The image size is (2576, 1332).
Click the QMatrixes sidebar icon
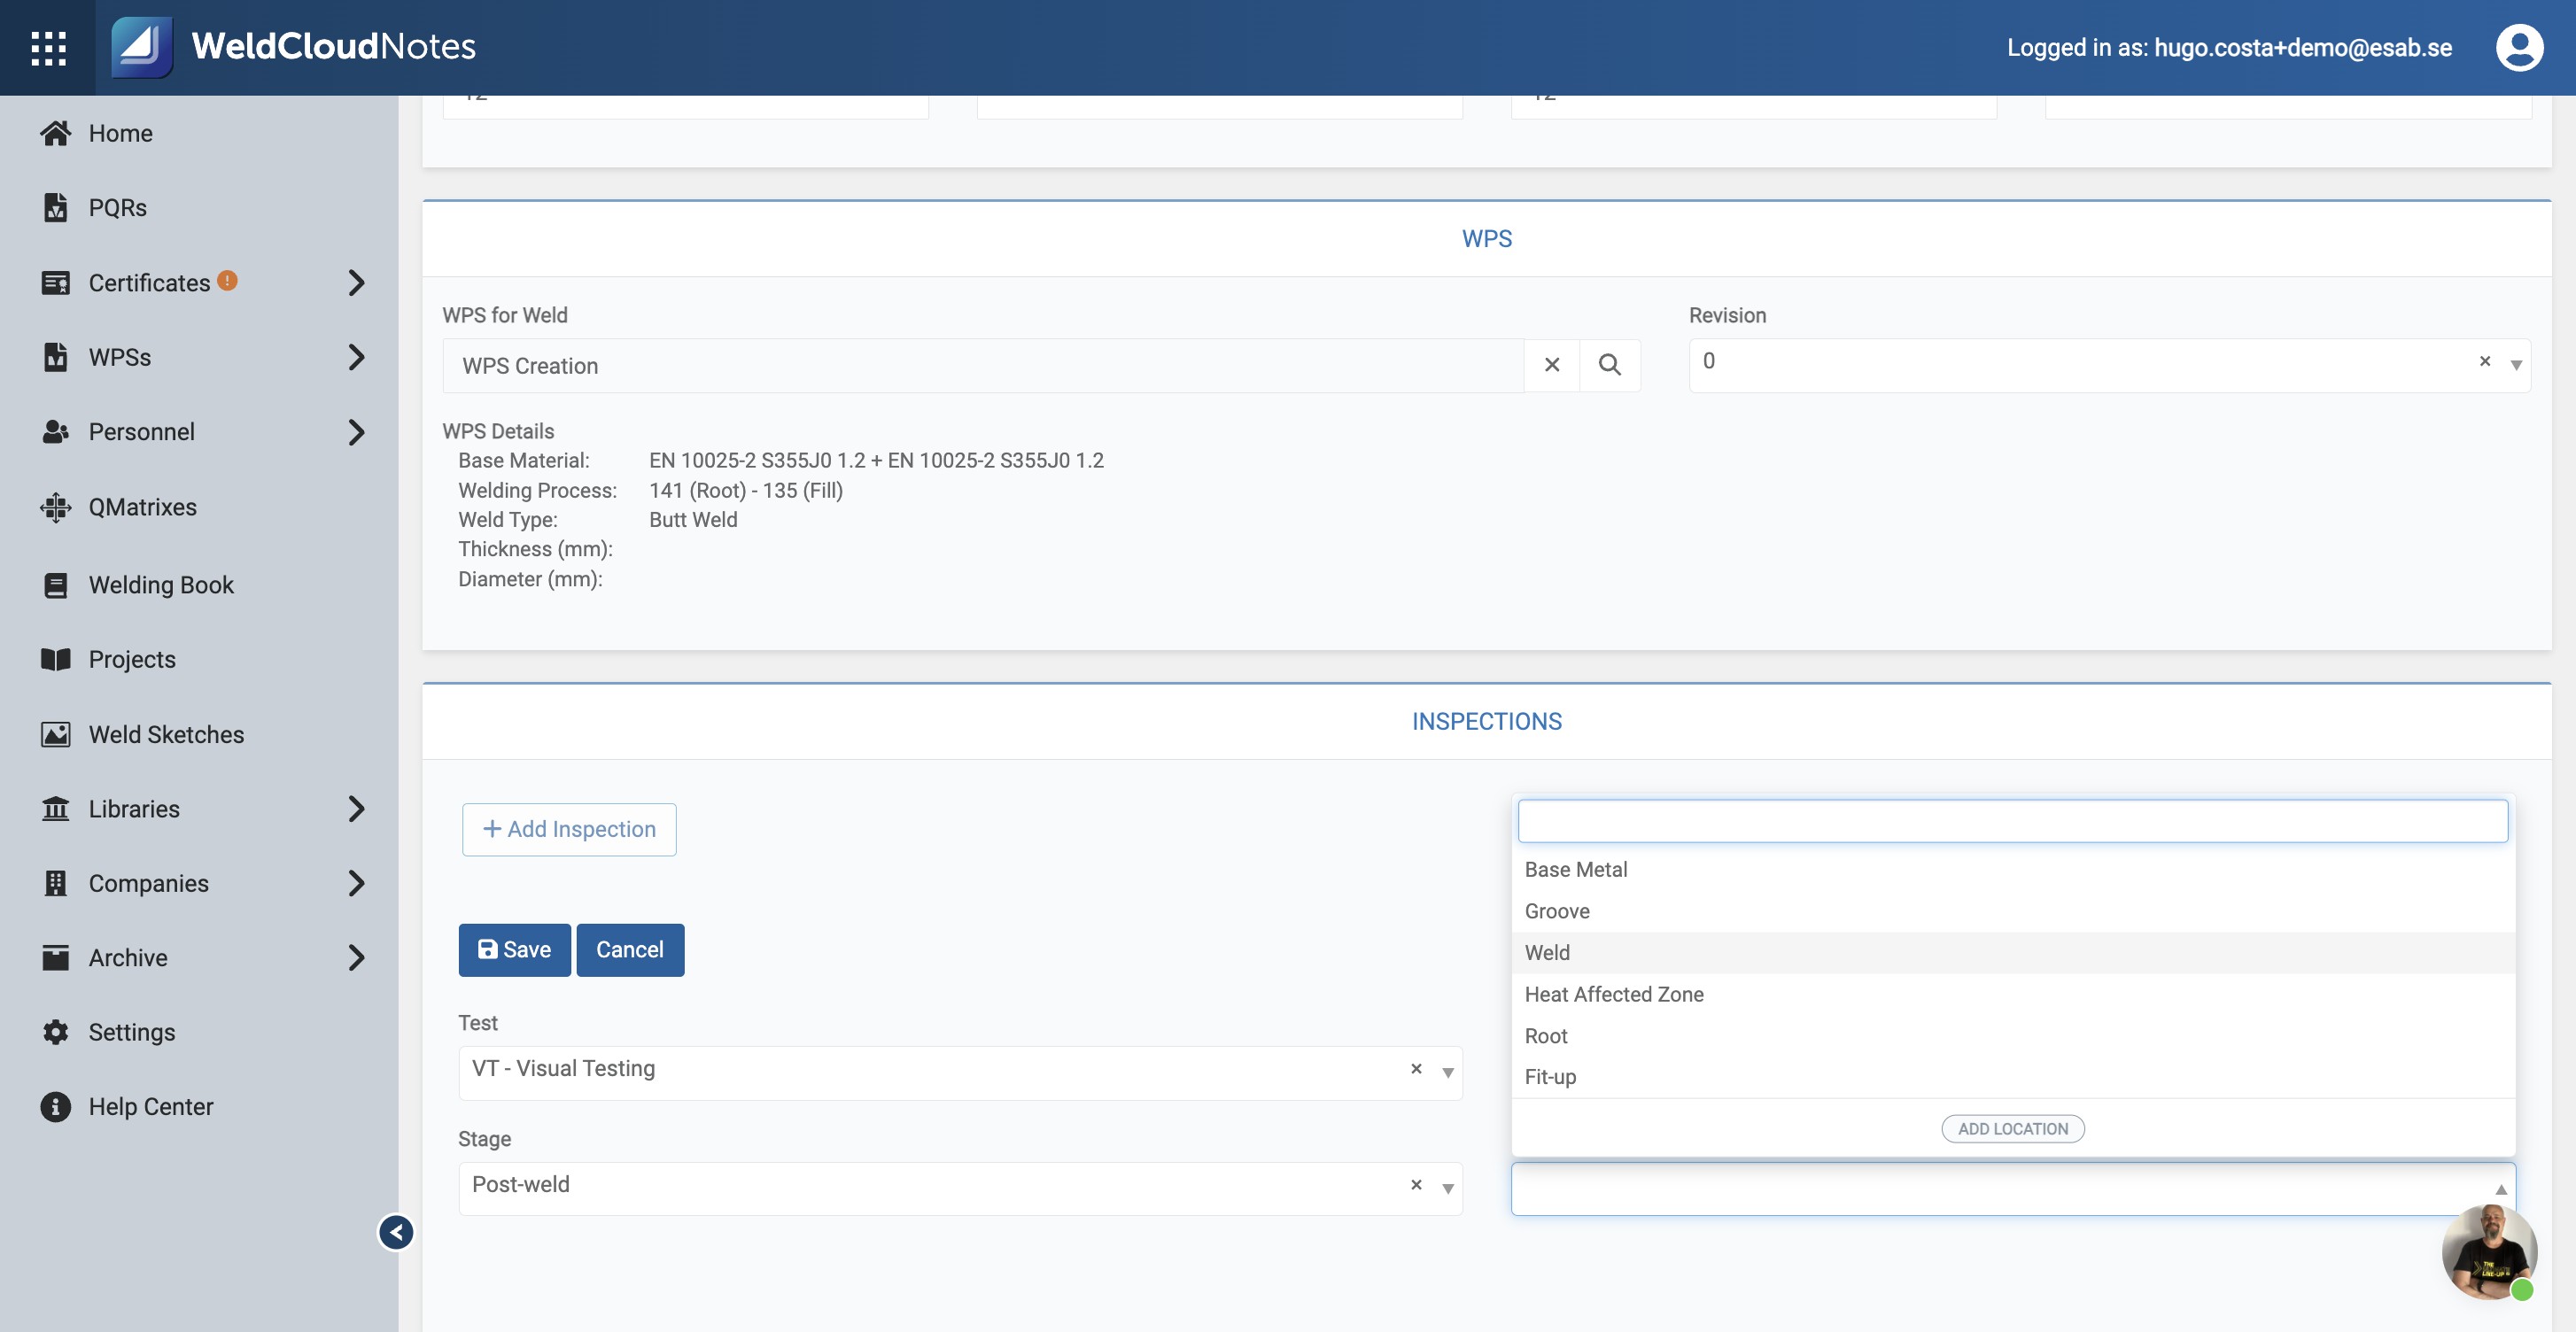click(x=56, y=507)
